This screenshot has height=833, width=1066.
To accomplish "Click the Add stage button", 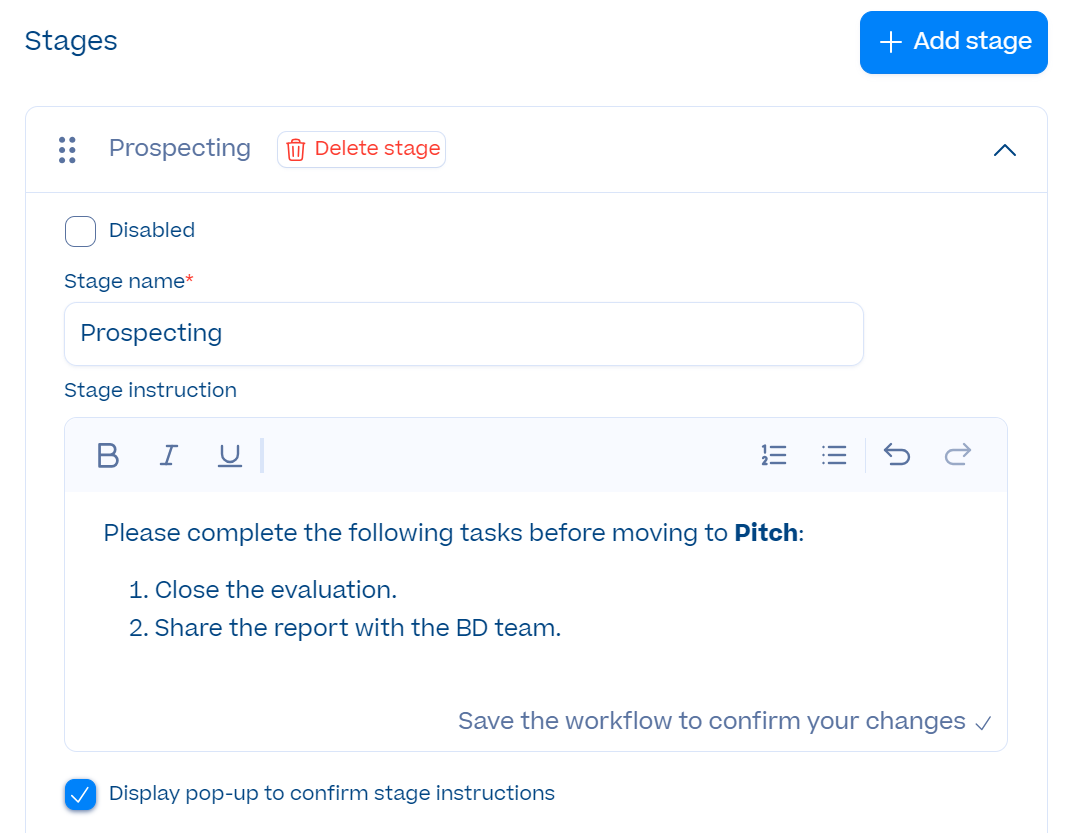I will [x=953, y=42].
